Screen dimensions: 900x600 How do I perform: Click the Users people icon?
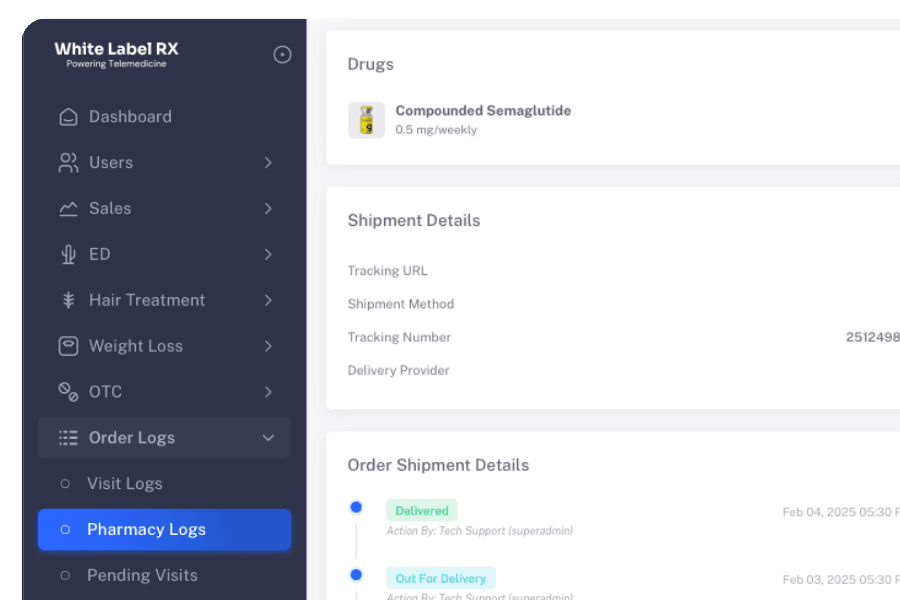pos(68,162)
